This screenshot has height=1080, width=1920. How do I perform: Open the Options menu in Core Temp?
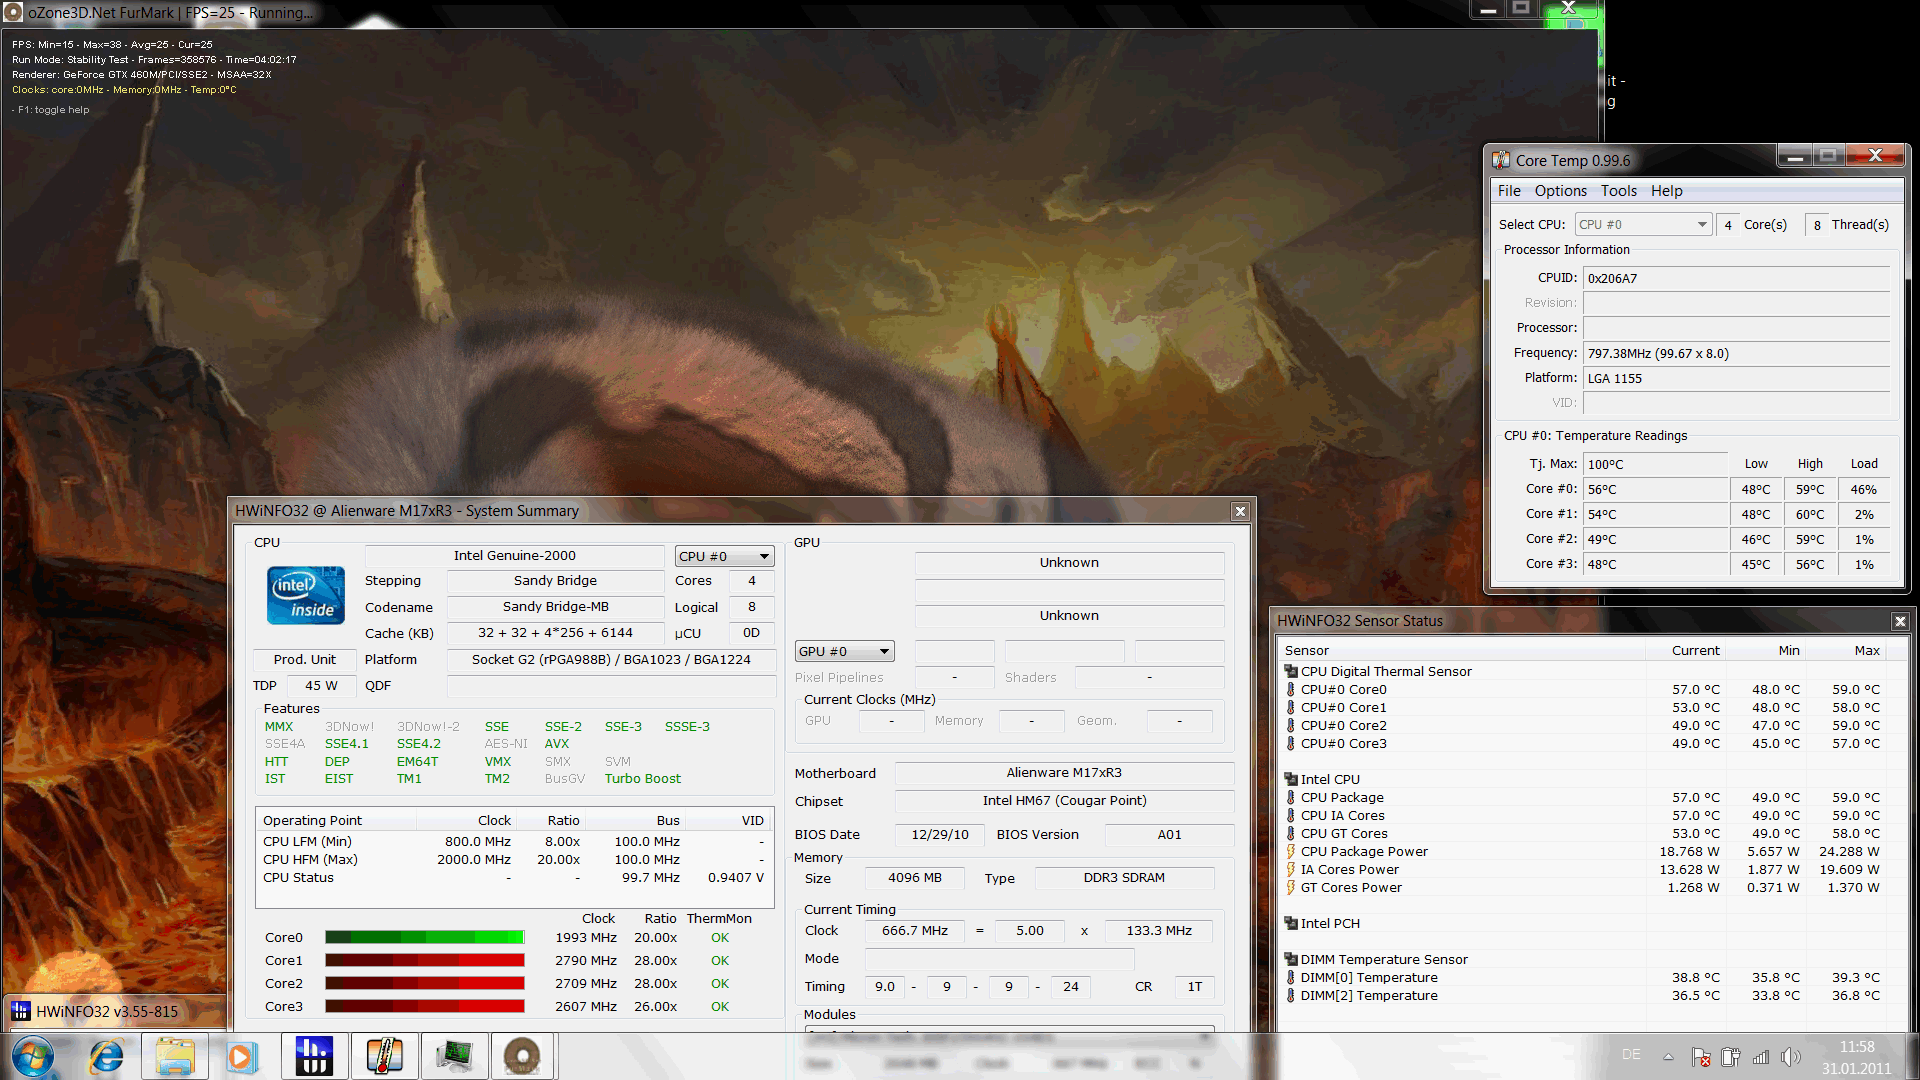(x=1560, y=191)
